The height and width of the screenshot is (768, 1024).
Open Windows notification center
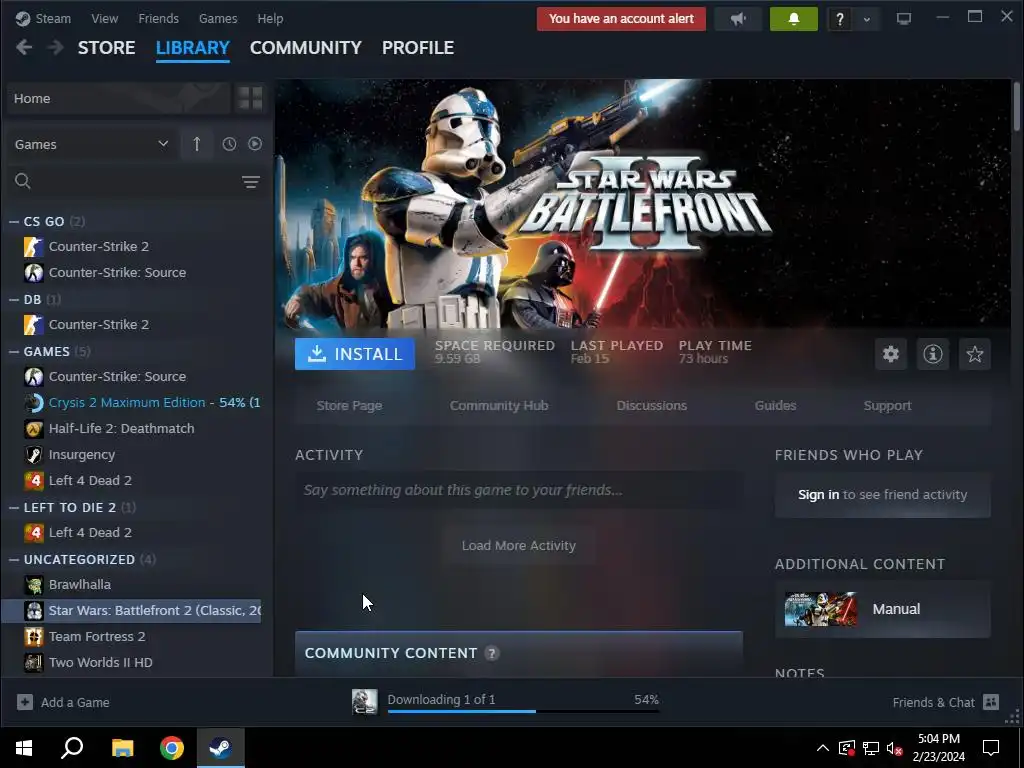tap(991, 748)
